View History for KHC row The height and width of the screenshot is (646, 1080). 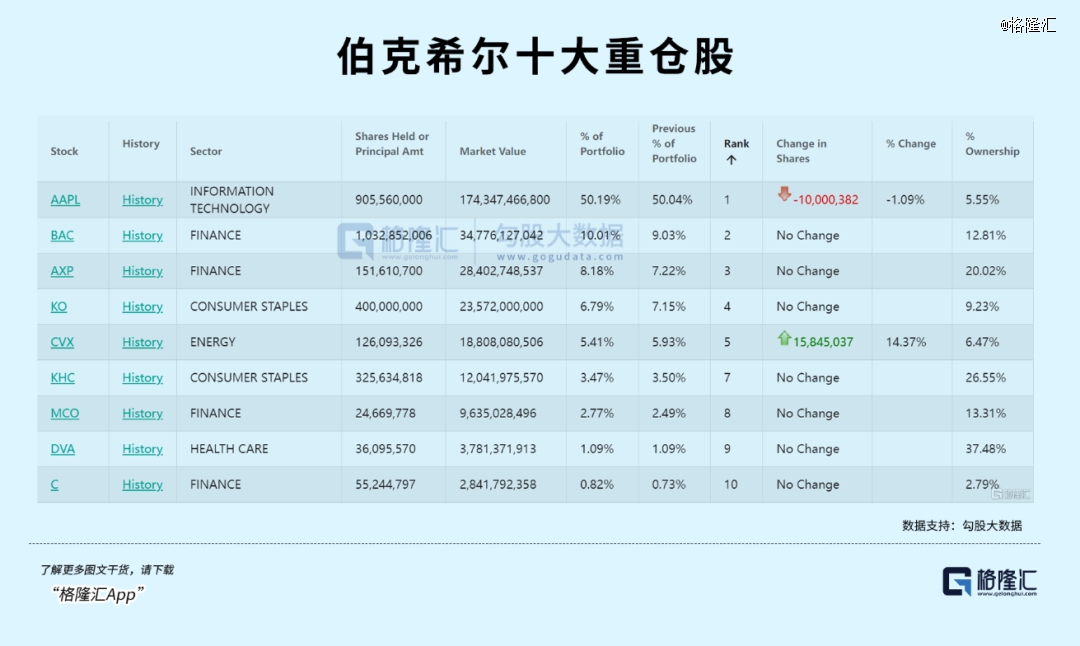(143, 377)
